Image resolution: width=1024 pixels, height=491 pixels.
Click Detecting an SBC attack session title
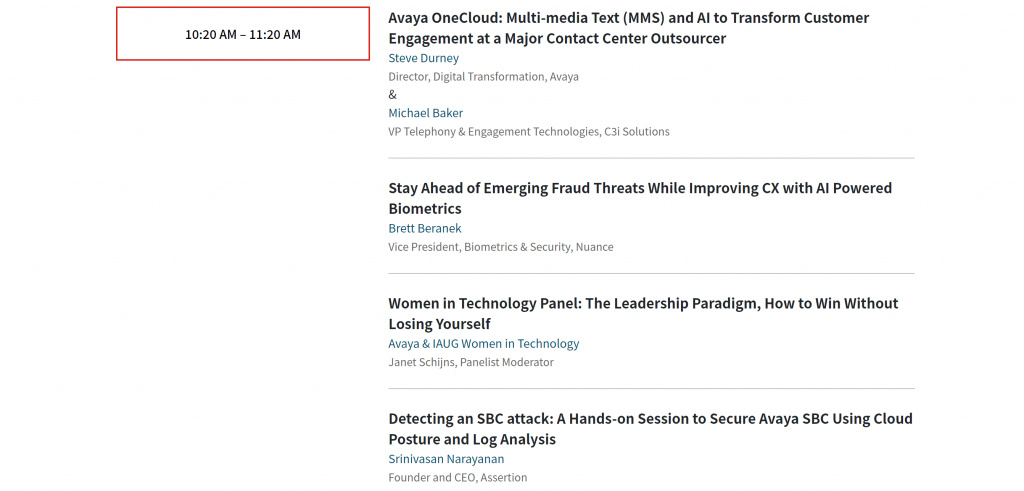coord(650,428)
